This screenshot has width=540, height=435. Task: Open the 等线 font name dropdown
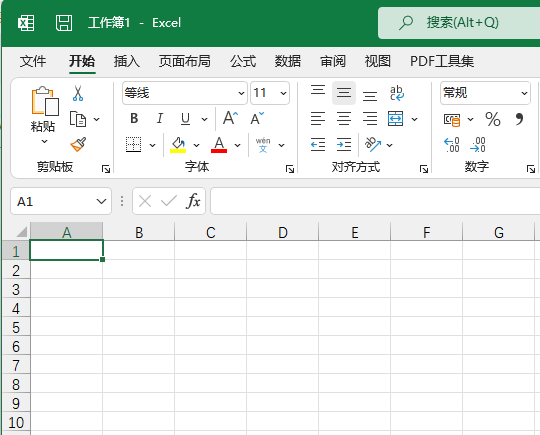(241, 93)
